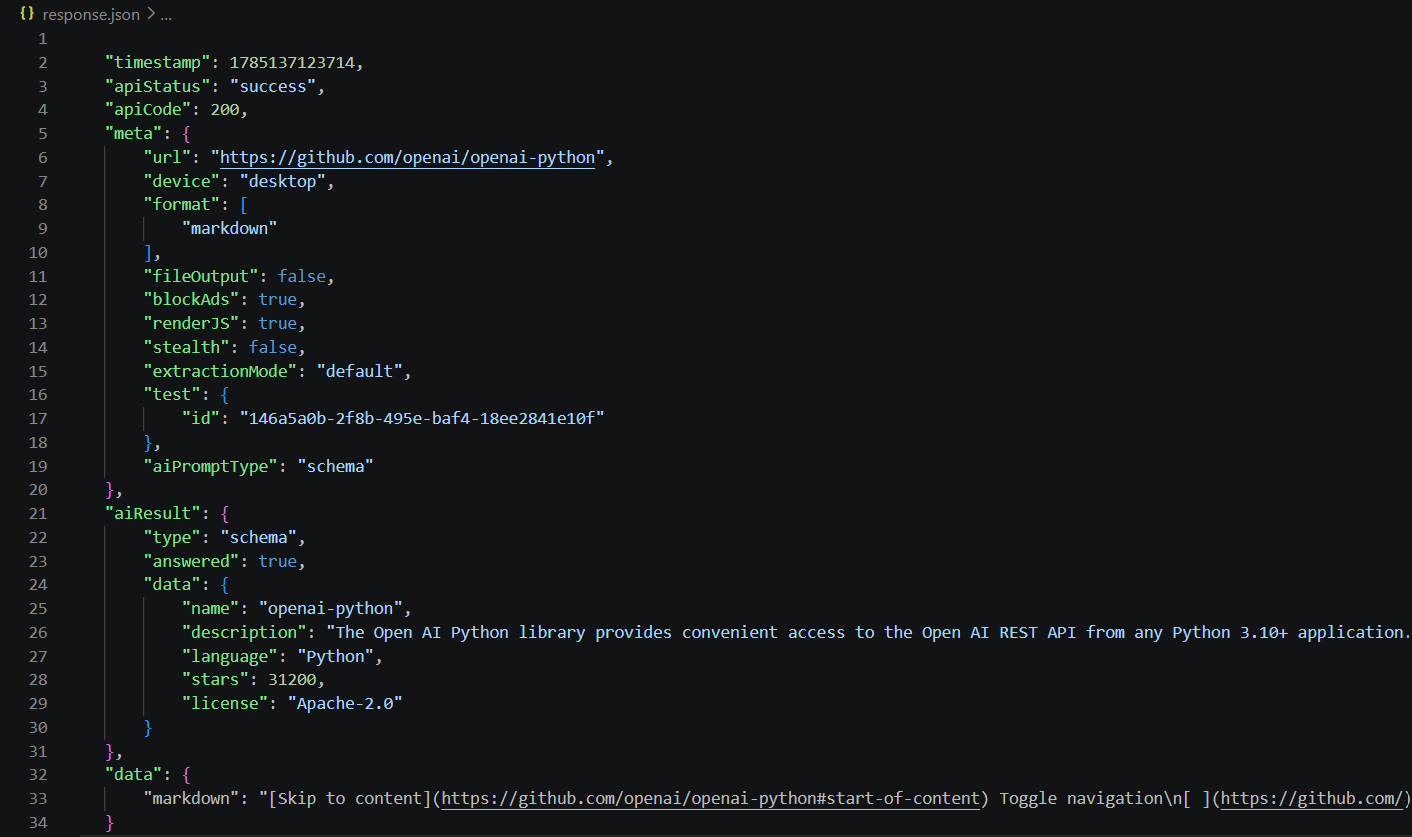Select the false value of fileOutput
1412x837 pixels.
tap(302, 276)
